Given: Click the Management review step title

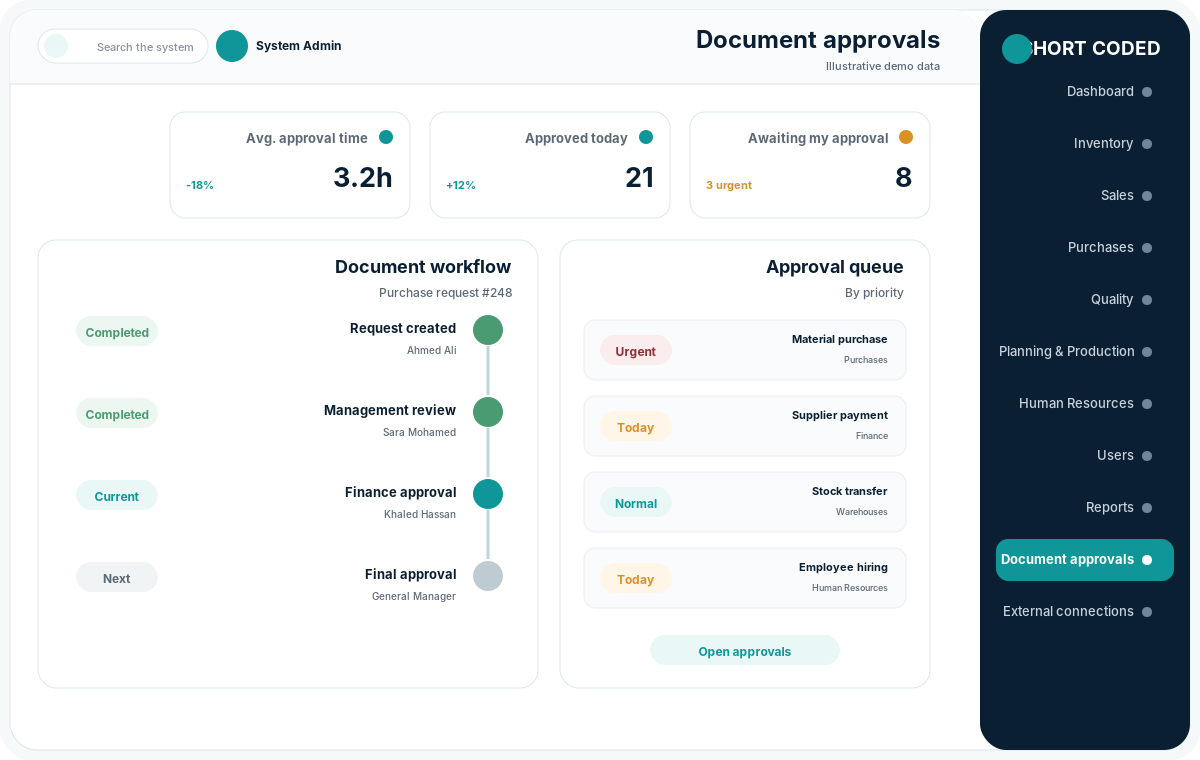Looking at the screenshot, I should (x=390, y=410).
